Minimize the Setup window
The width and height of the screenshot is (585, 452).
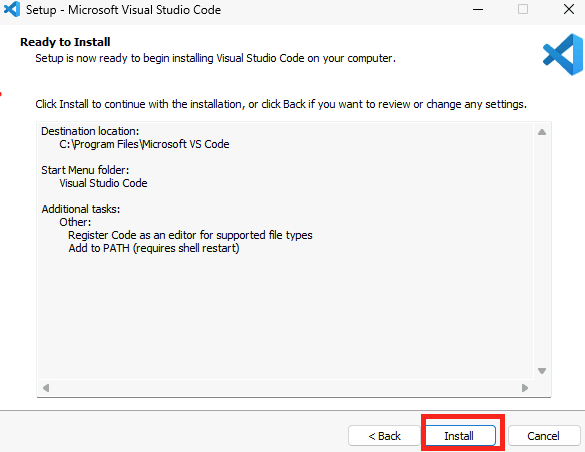[478, 9]
